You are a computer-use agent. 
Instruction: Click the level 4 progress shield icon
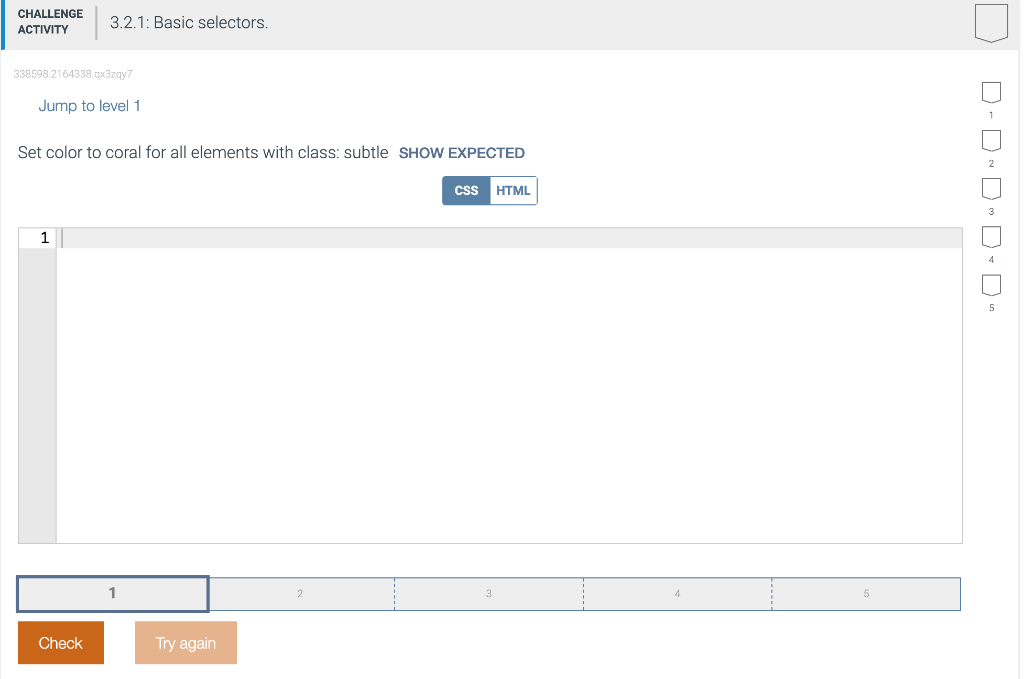click(991, 237)
